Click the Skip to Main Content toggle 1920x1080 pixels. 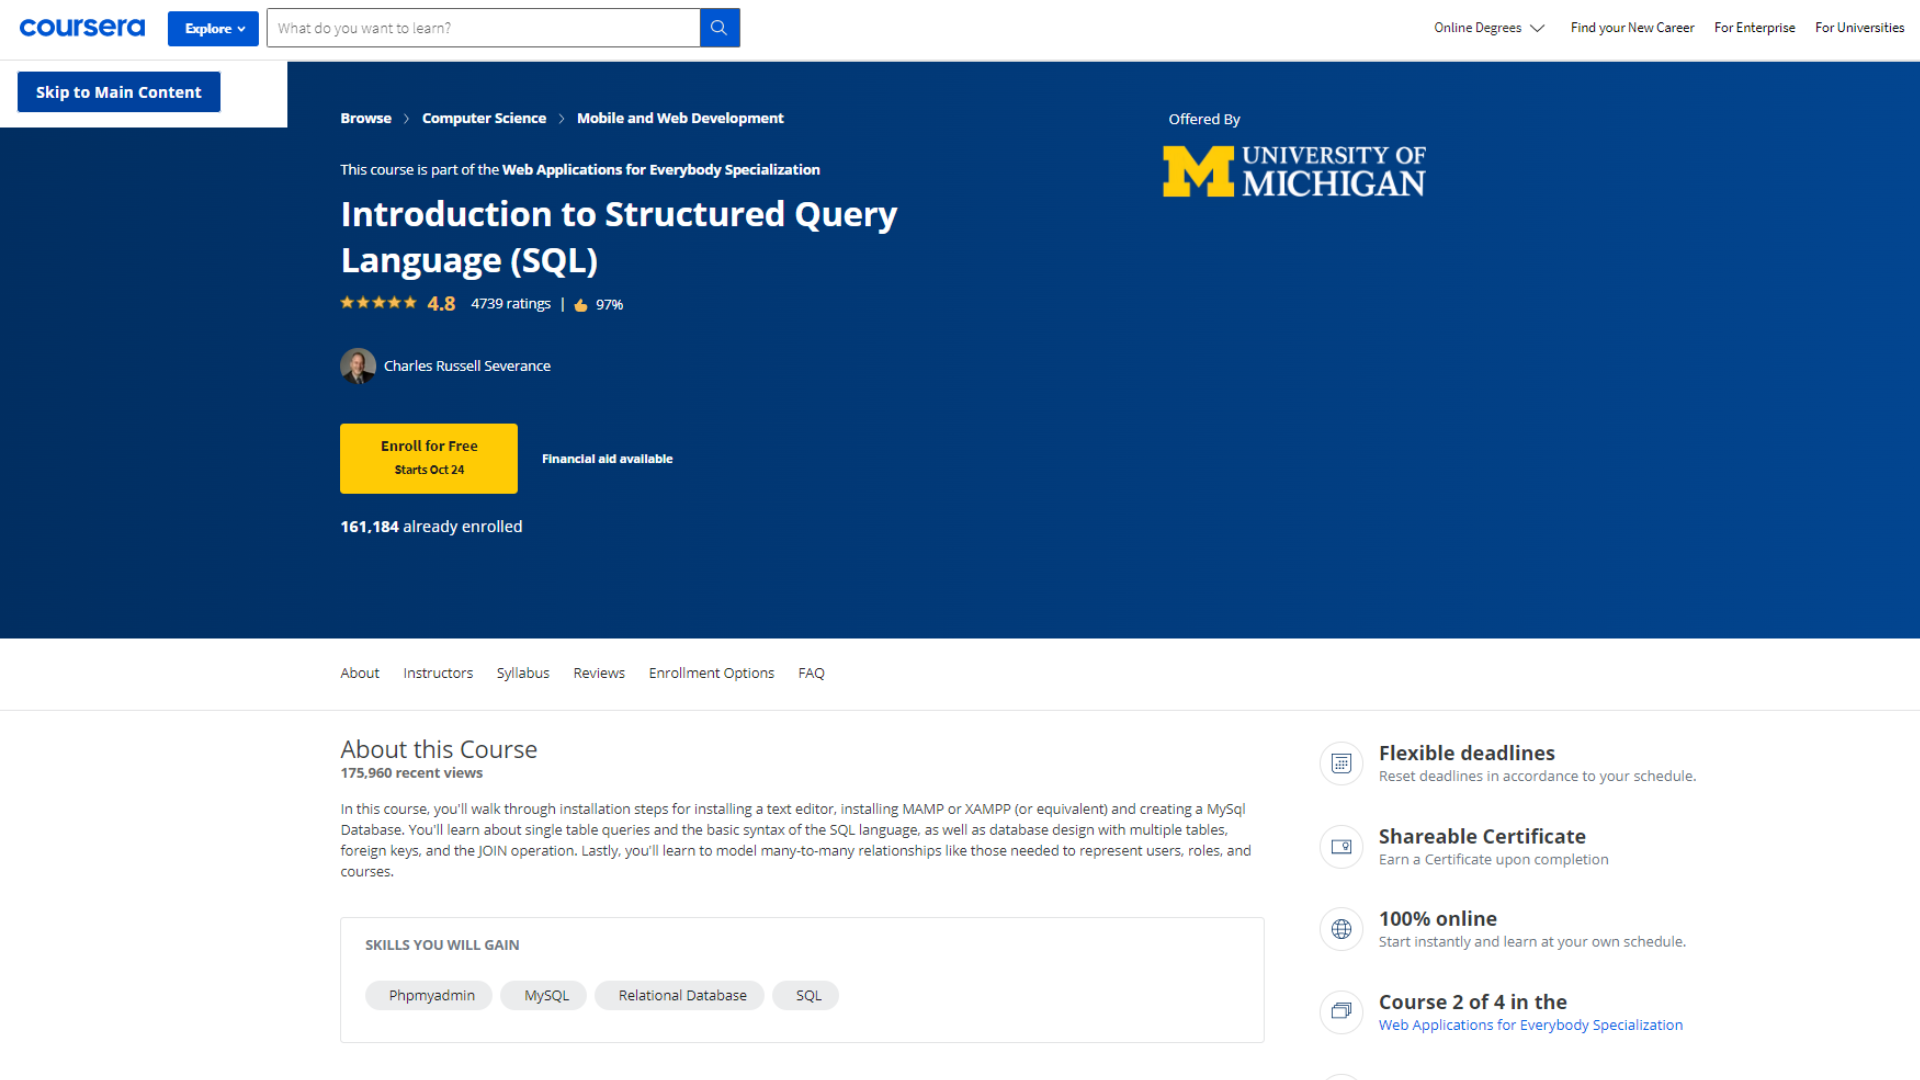120,91
